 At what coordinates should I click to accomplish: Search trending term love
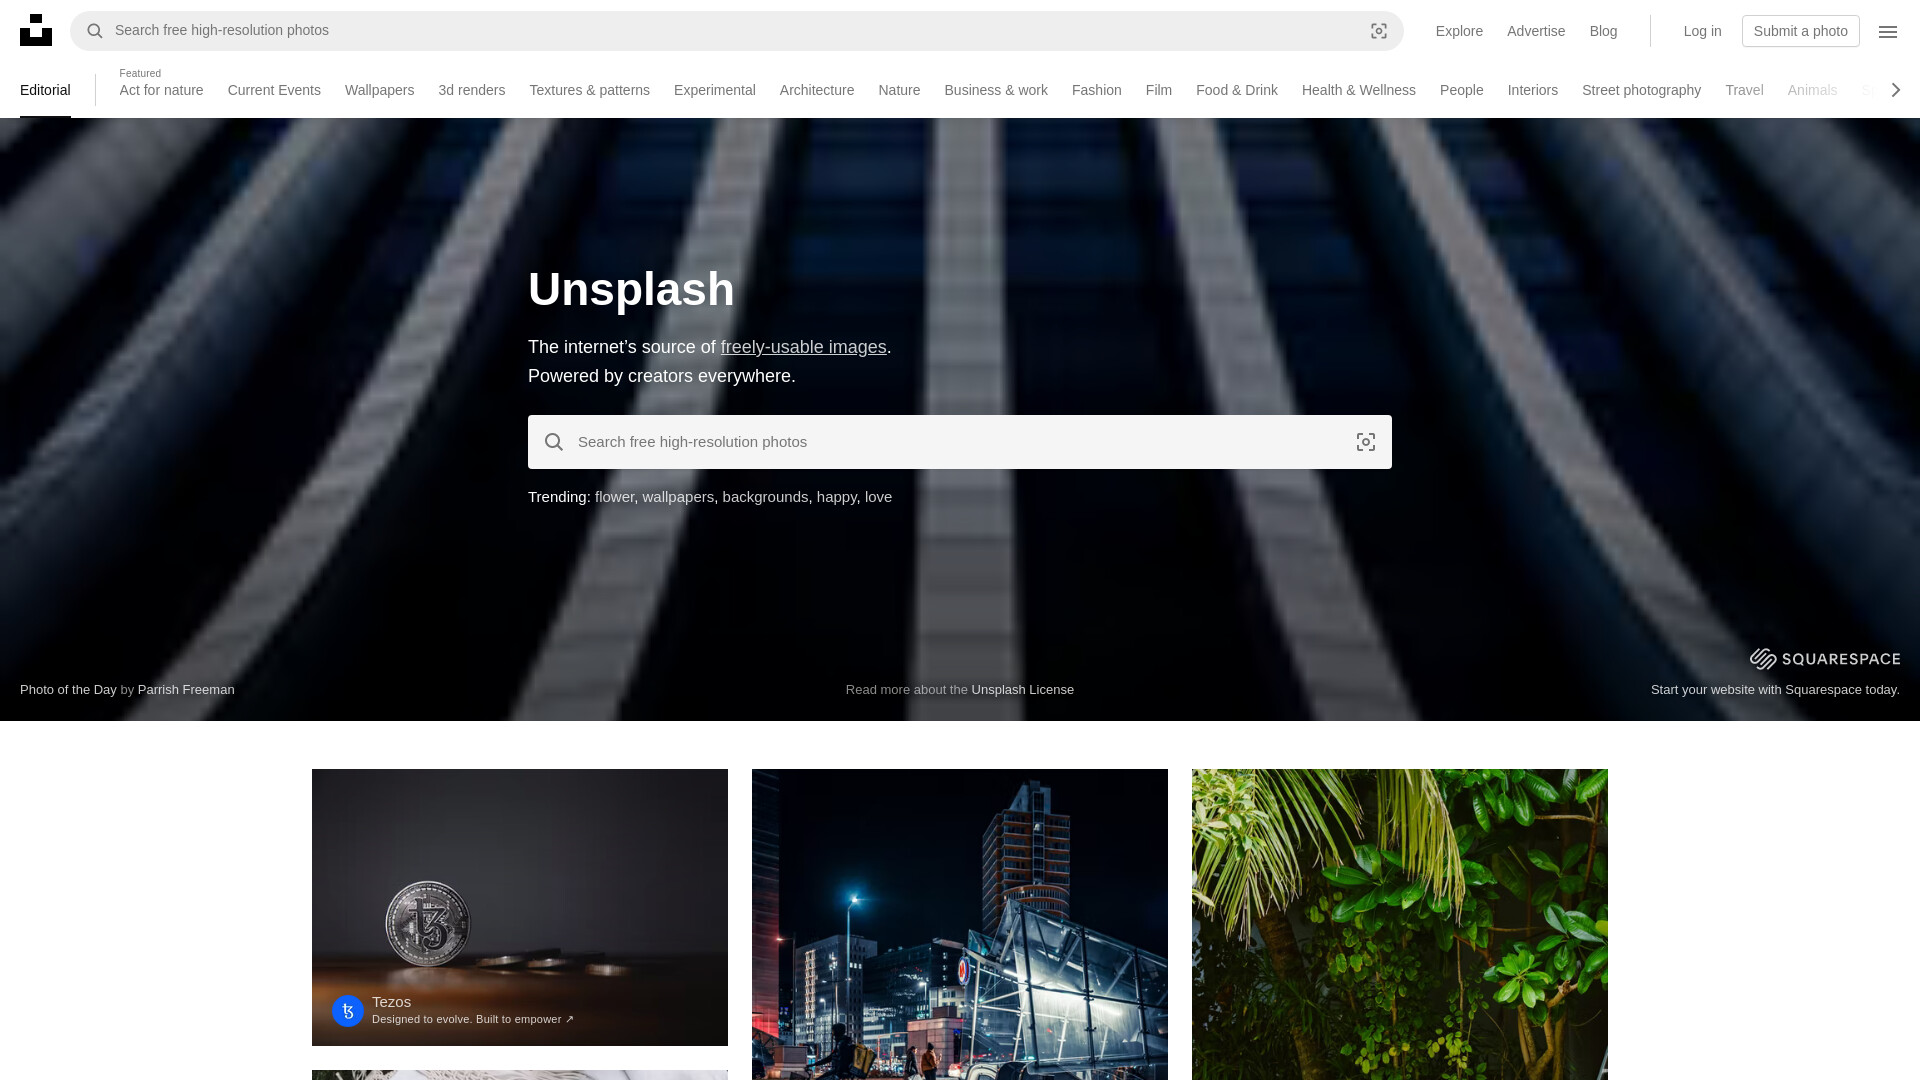tap(878, 497)
